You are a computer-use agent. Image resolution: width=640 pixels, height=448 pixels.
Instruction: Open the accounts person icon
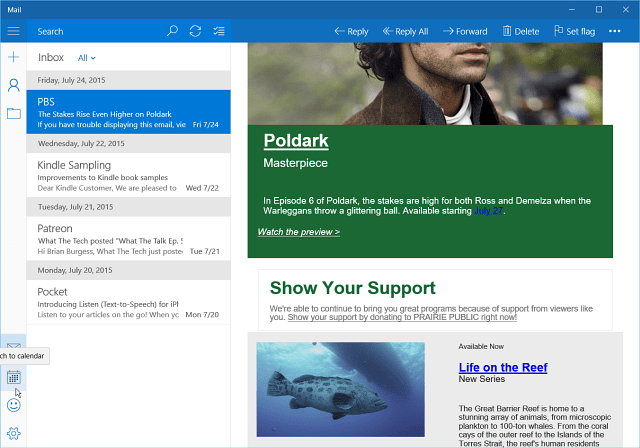click(x=13, y=85)
